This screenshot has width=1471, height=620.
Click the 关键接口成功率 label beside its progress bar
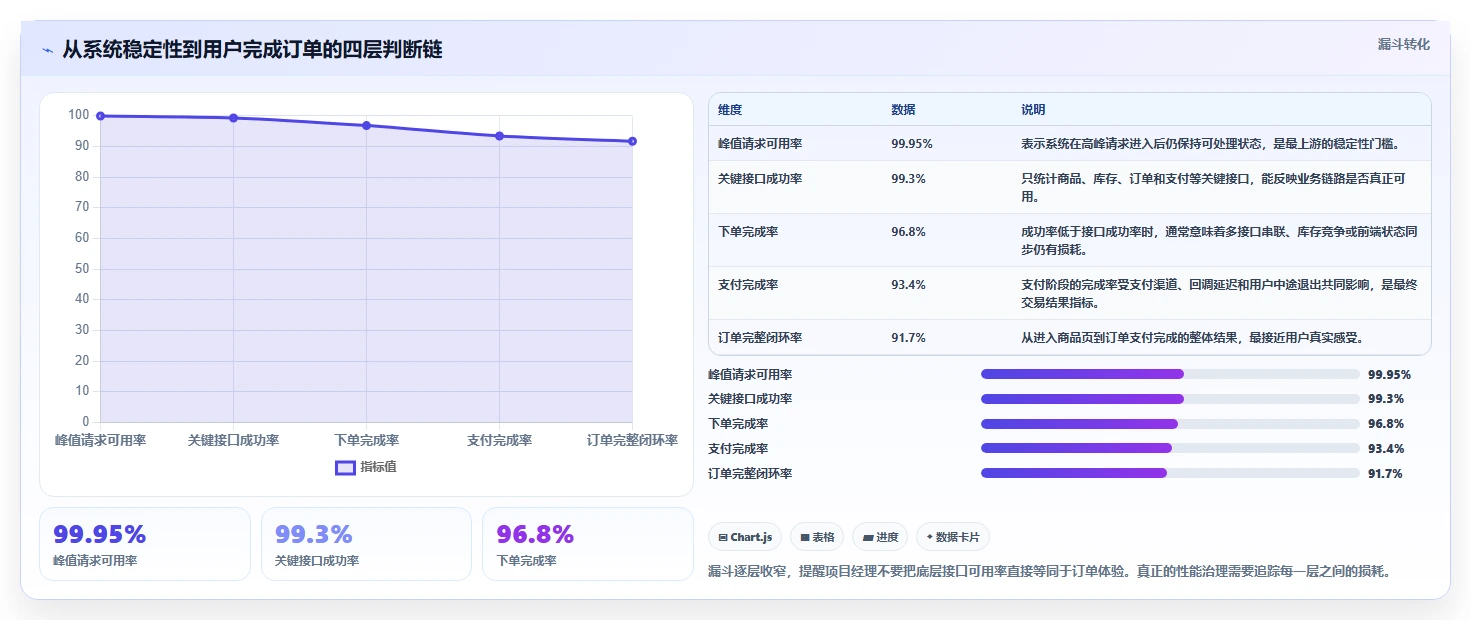[750, 399]
